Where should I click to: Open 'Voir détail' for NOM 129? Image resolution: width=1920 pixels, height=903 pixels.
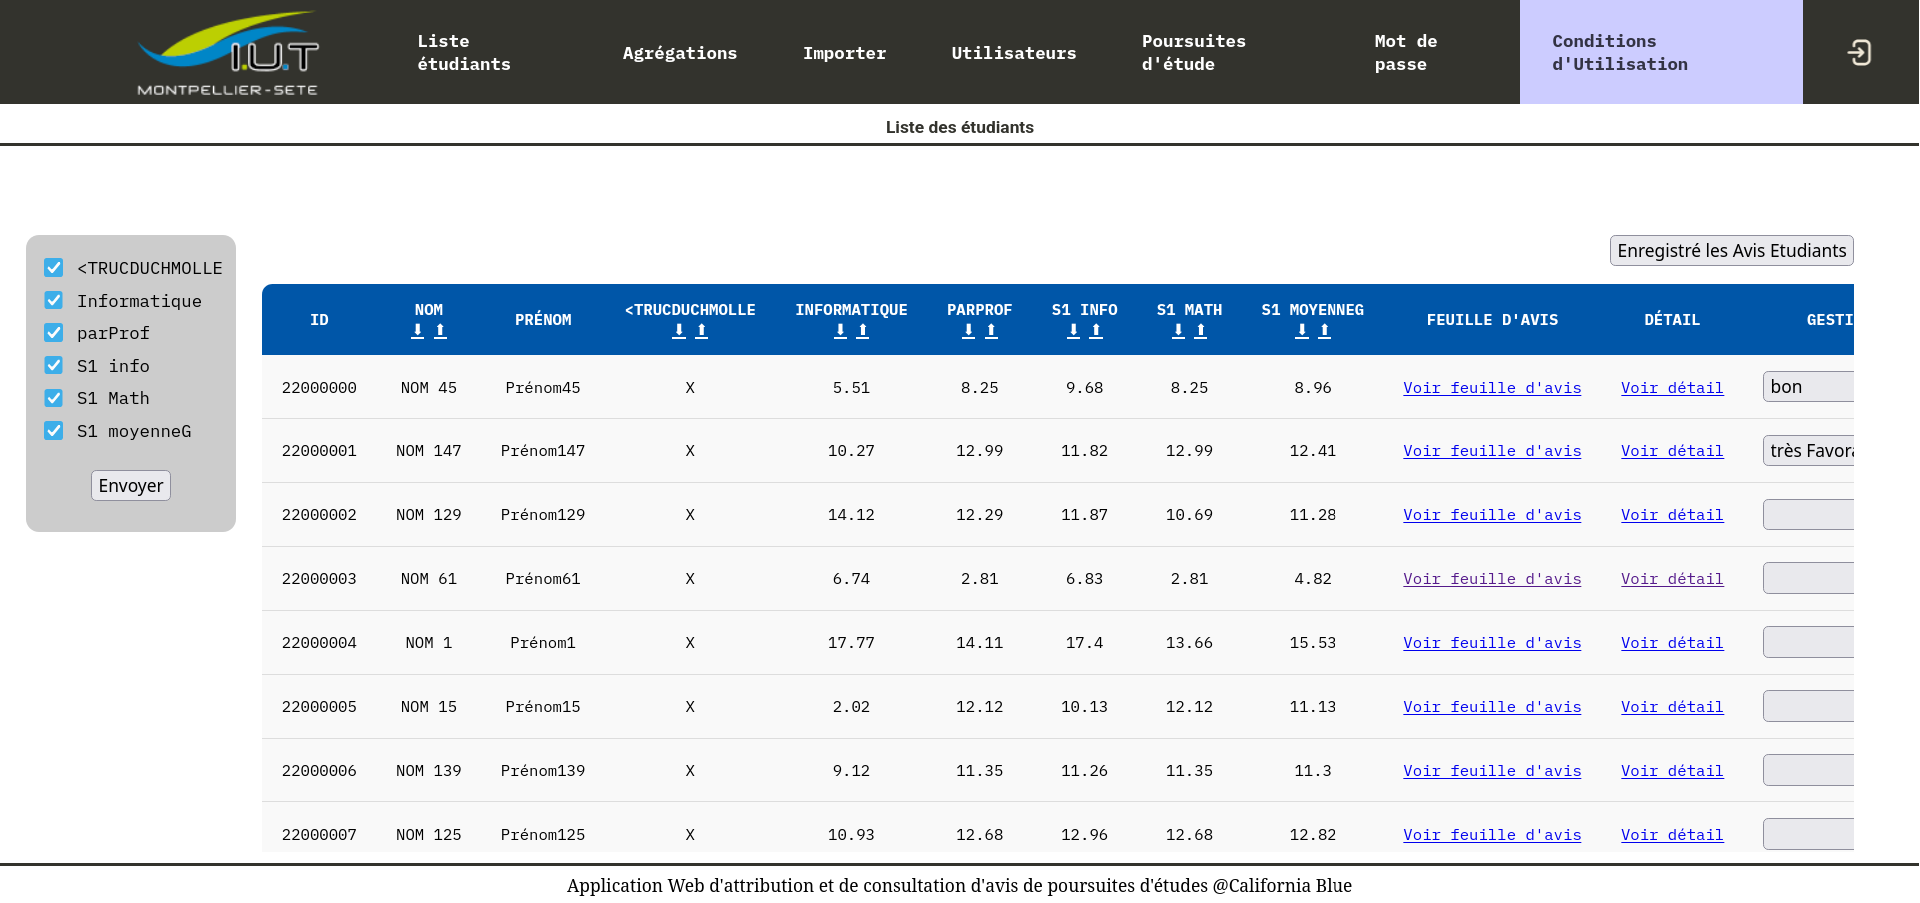tap(1671, 515)
